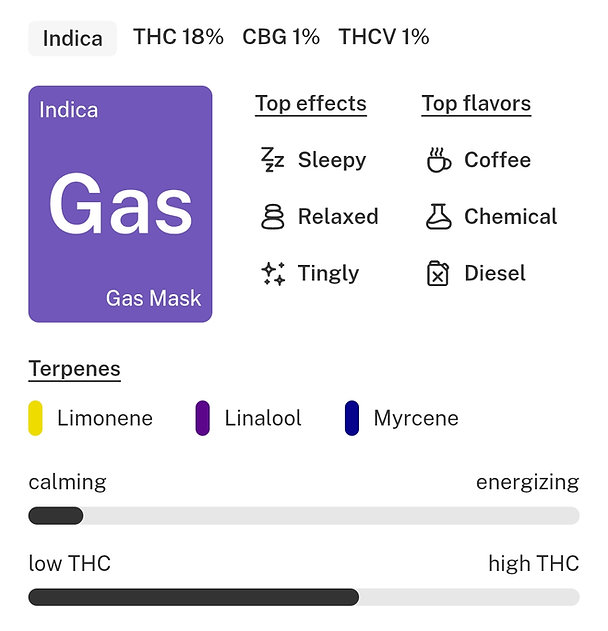The height and width of the screenshot is (631, 608).
Task: Open the Terpenes heading link
Action: 74,369
